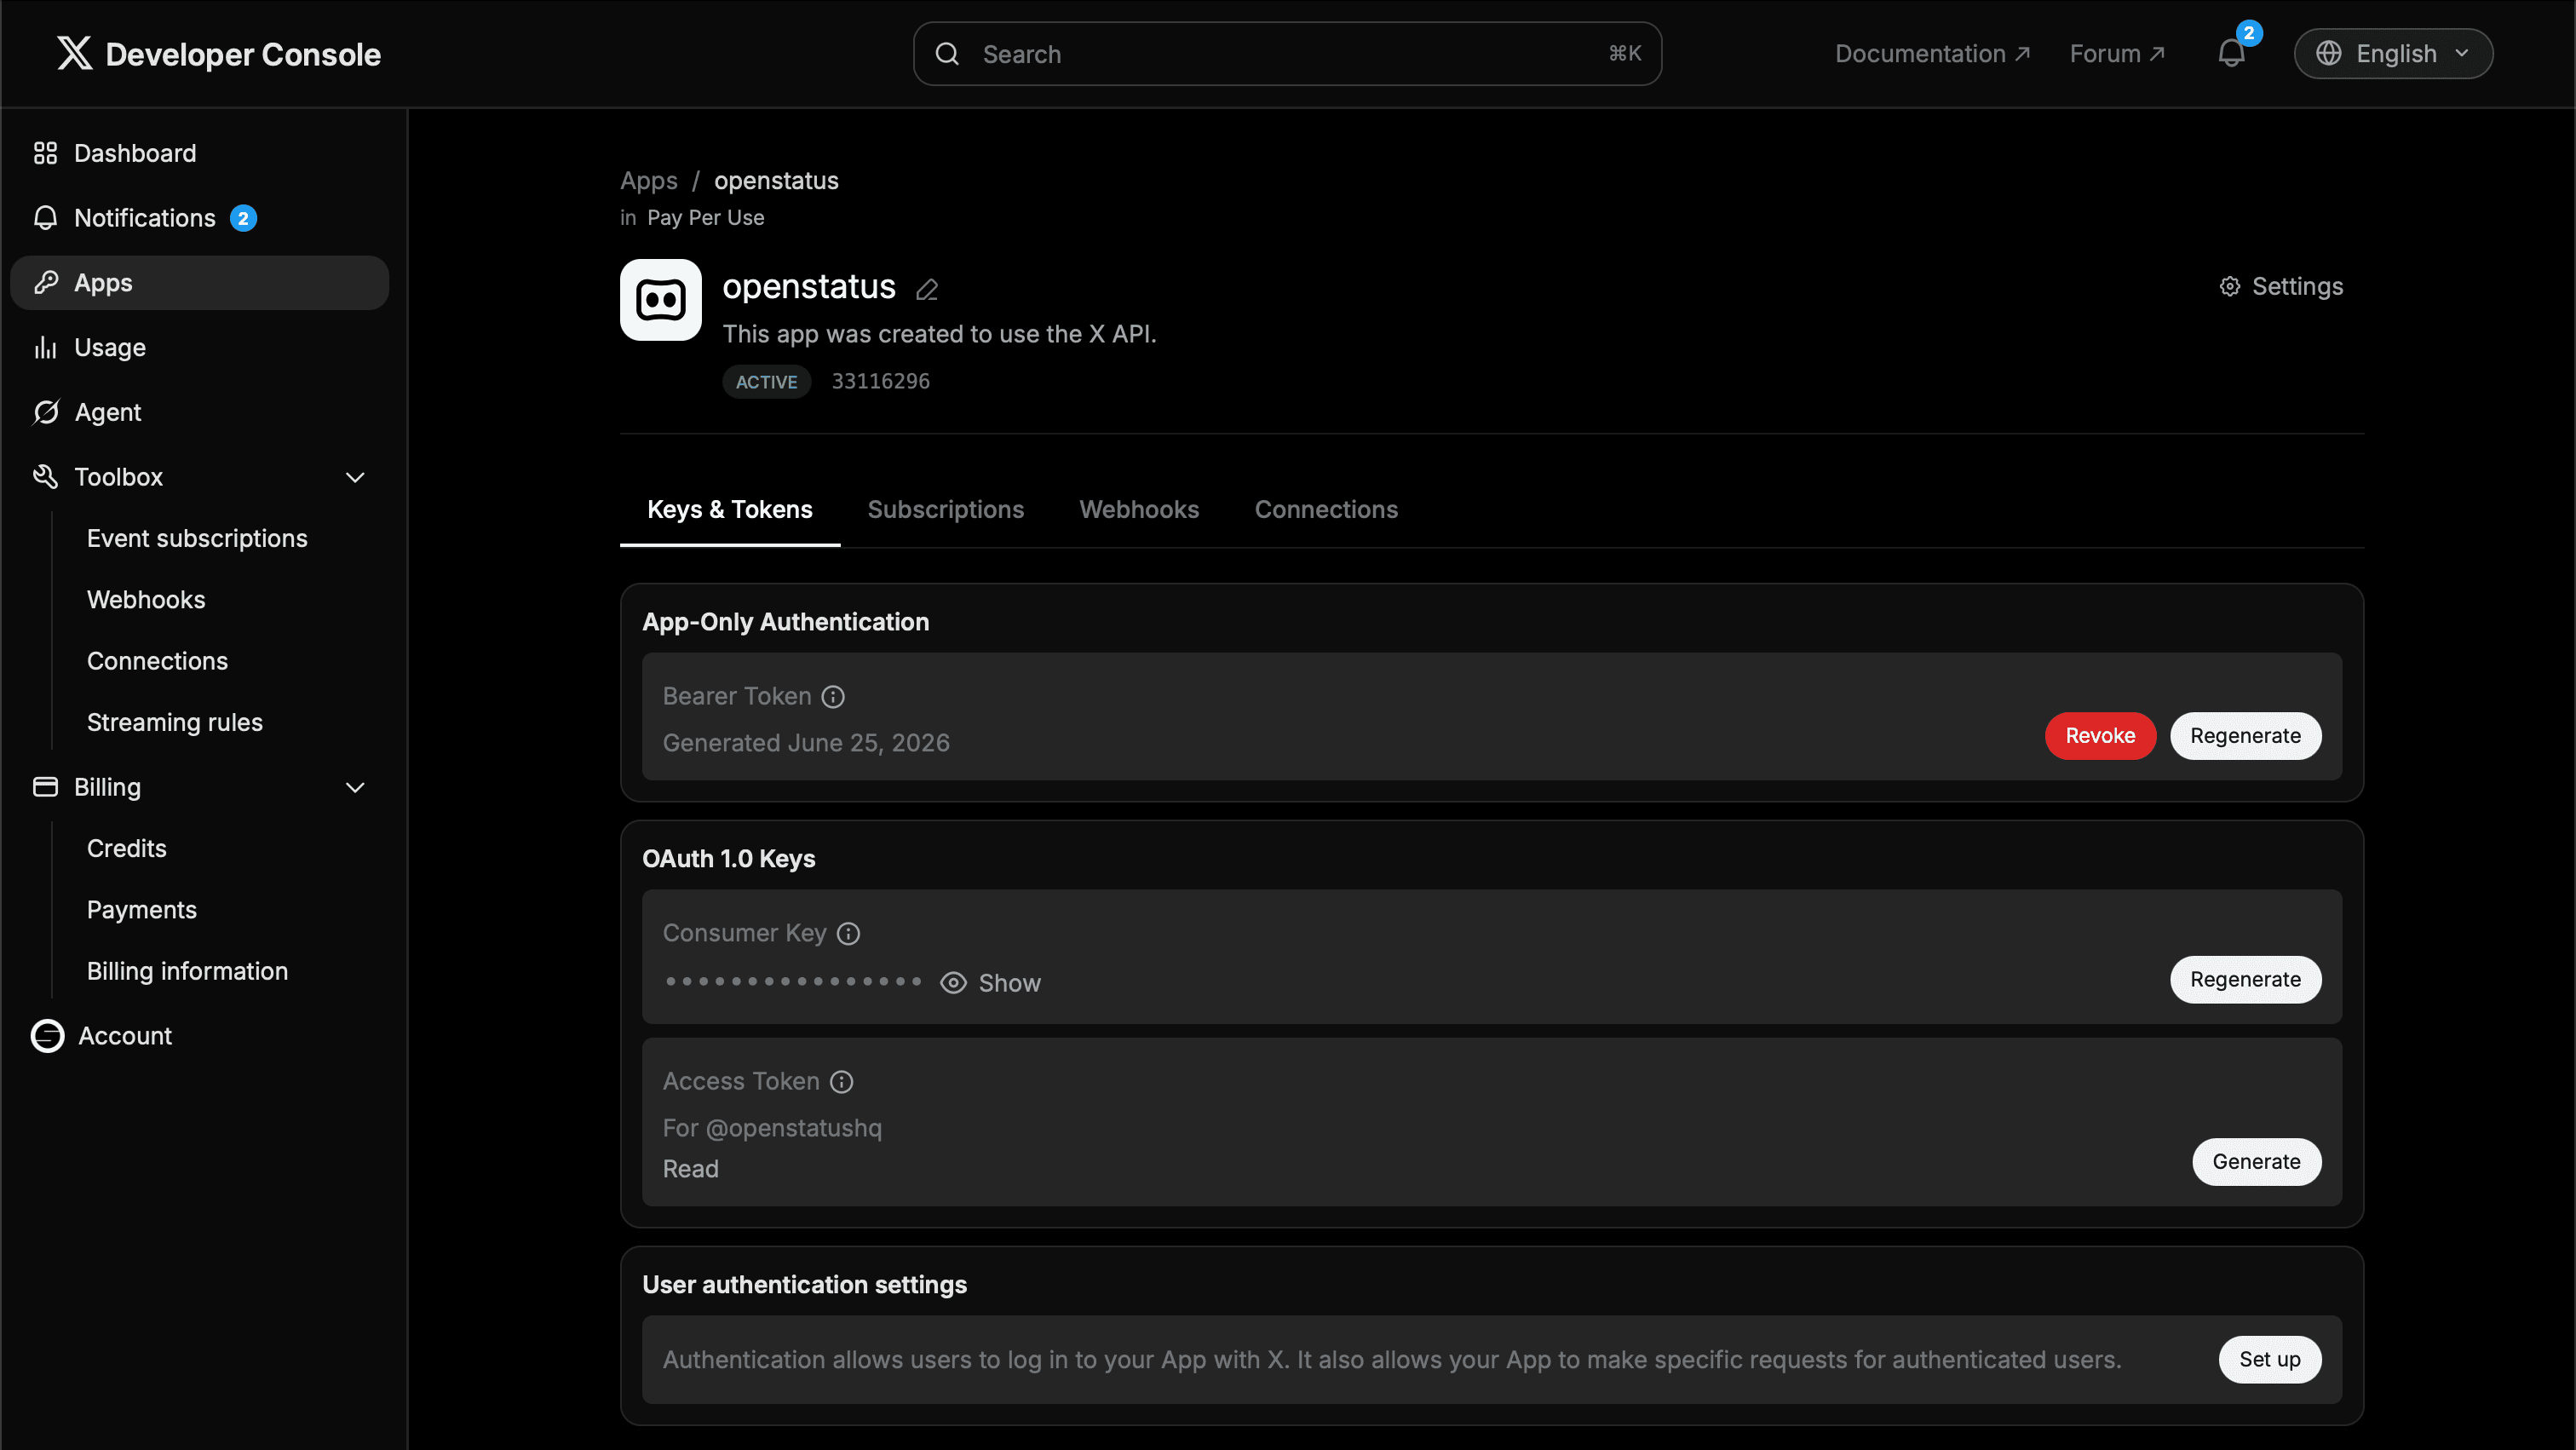
Task: Open the Forum link
Action: [2117, 54]
